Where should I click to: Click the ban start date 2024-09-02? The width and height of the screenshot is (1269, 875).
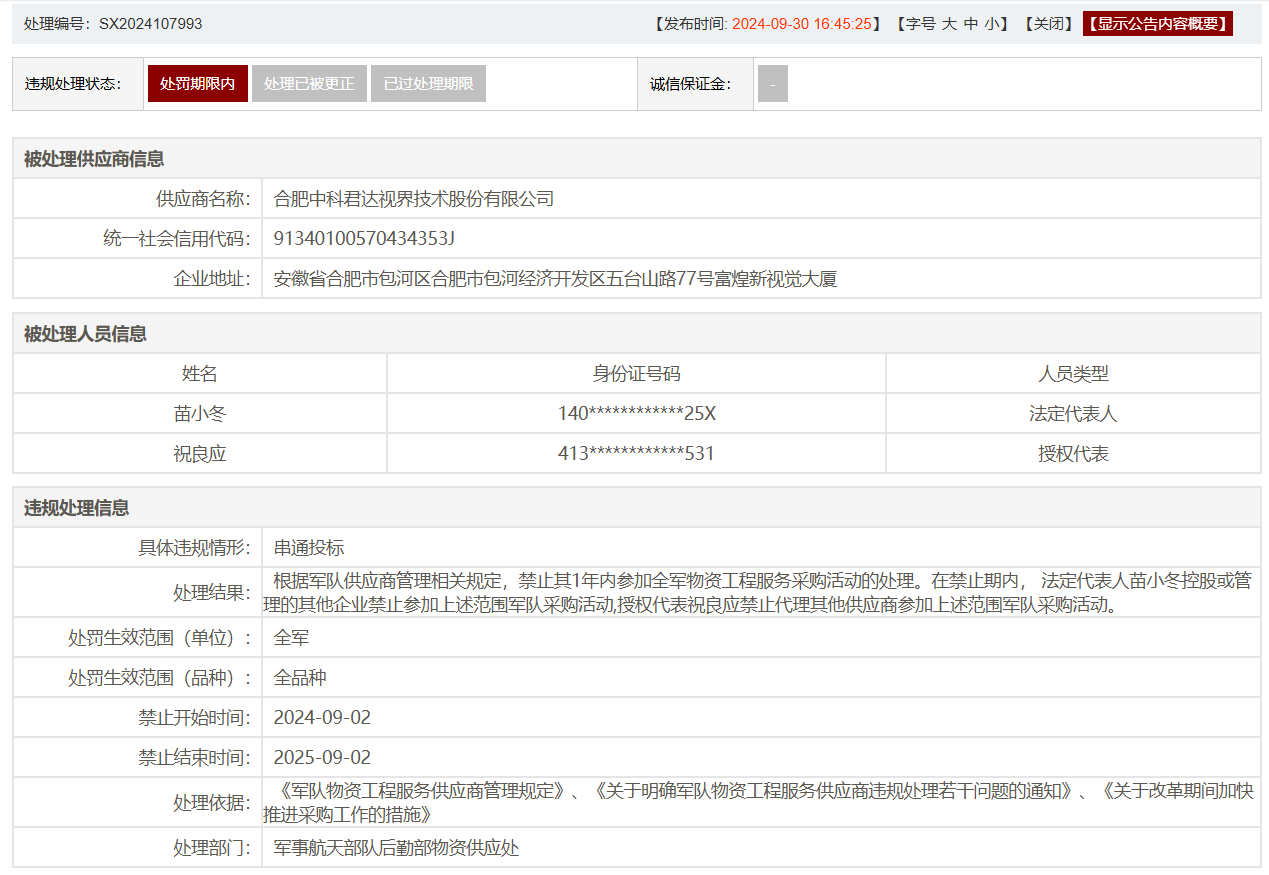(x=322, y=718)
